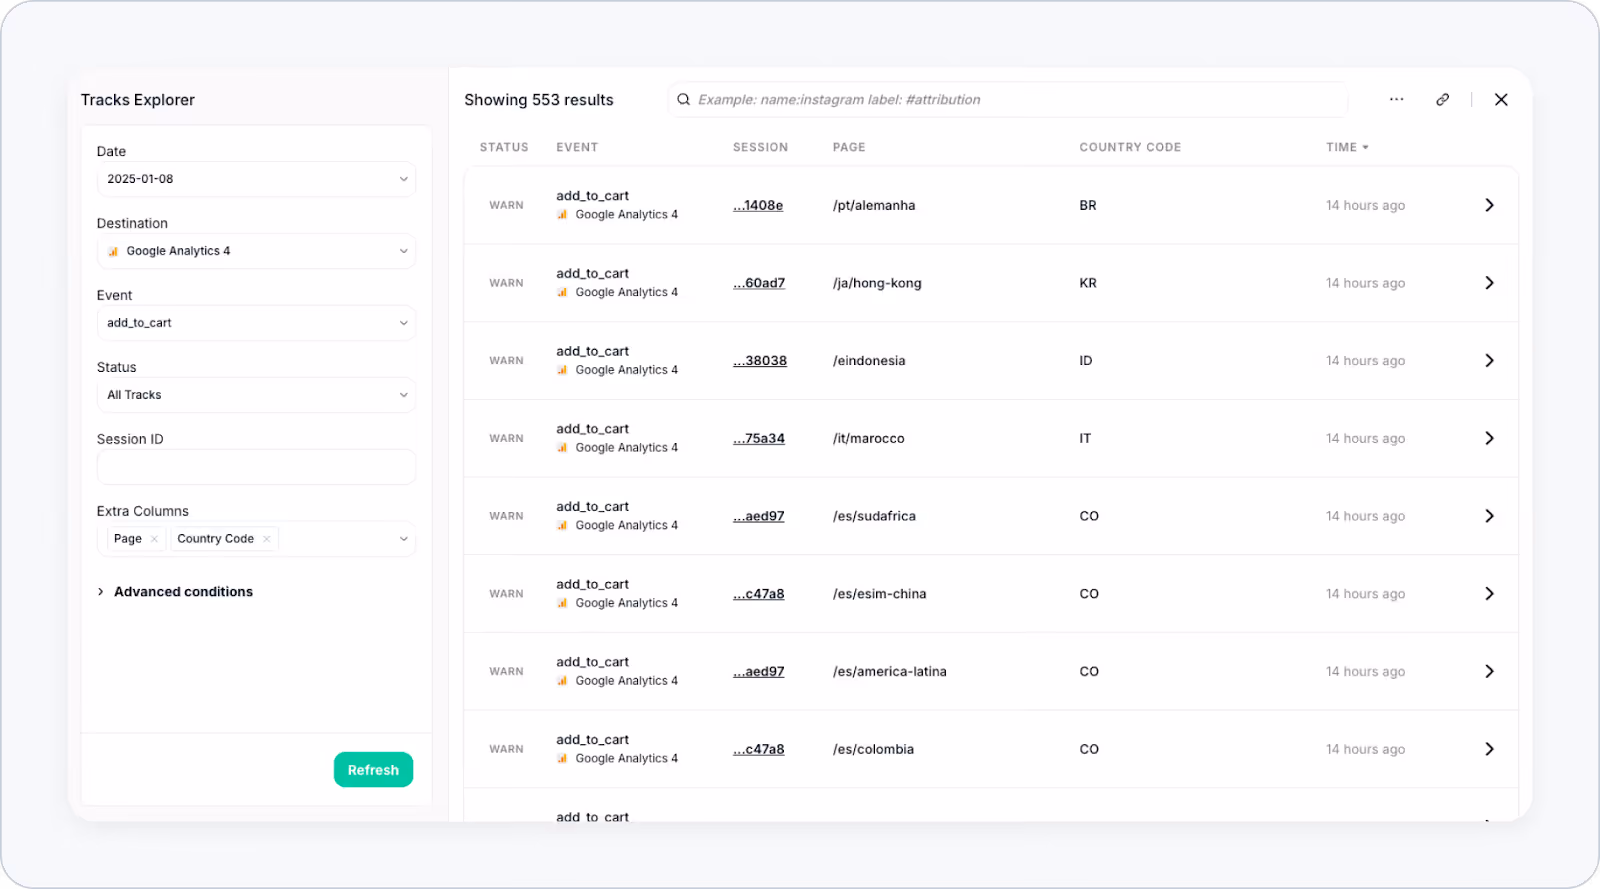This screenshot has width=1600, height=889.
Task: Click Google Analytics icon in /pt/alemanha row
Action: click(x=563, y=215)
